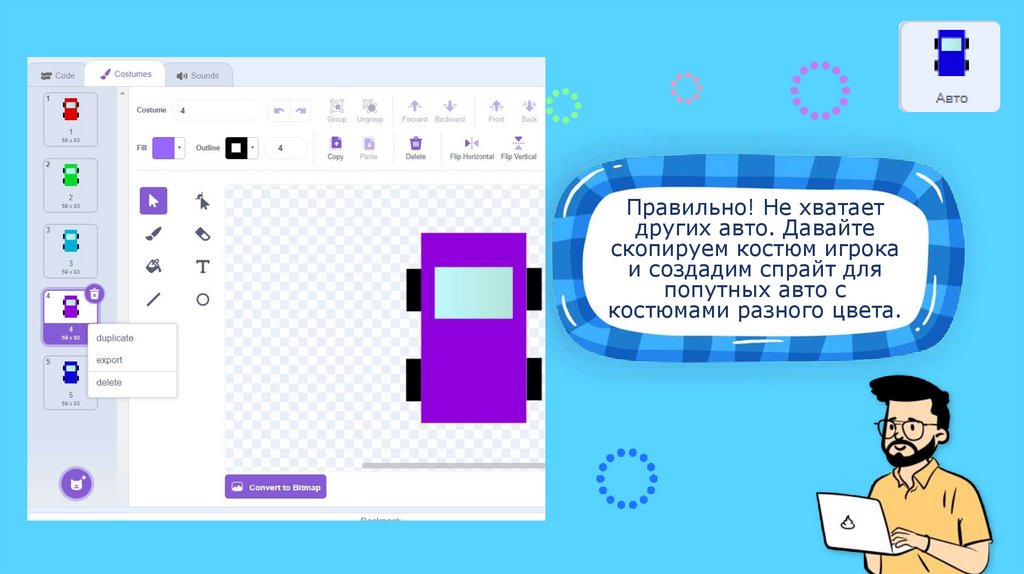This screenshot has height=574, width=1024.
Task: Click the purple Fill swatch
Action: (x=163, y=148)
